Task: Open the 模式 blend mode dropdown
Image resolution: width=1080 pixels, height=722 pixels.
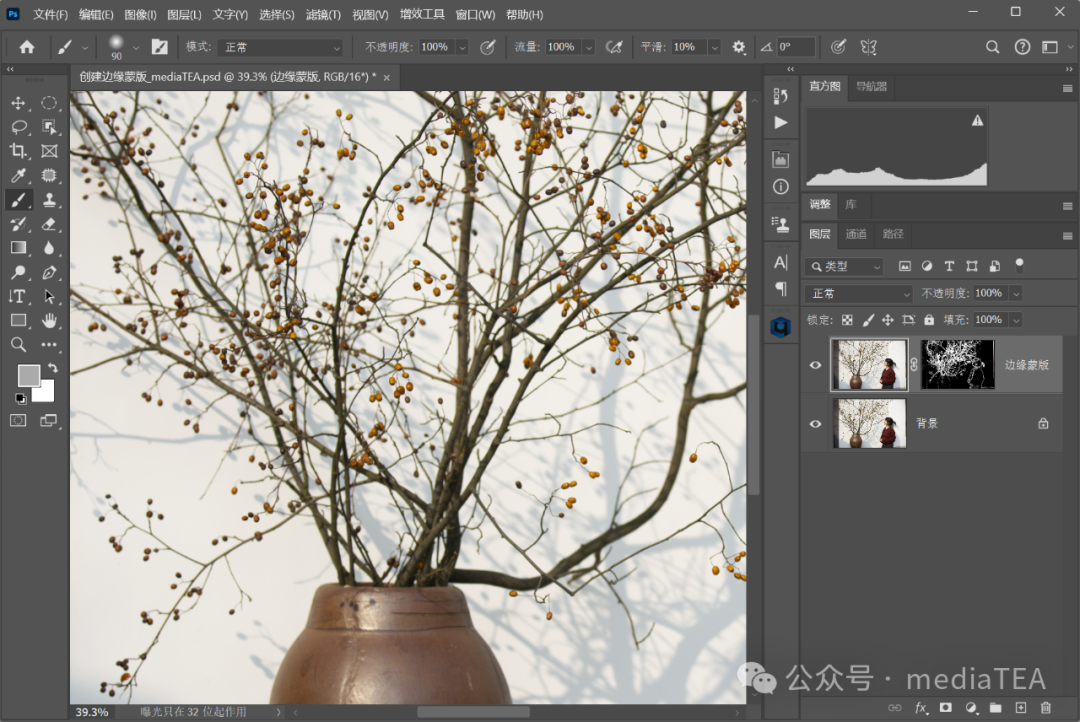Action: pyautogui.click(x=280, y=48)
